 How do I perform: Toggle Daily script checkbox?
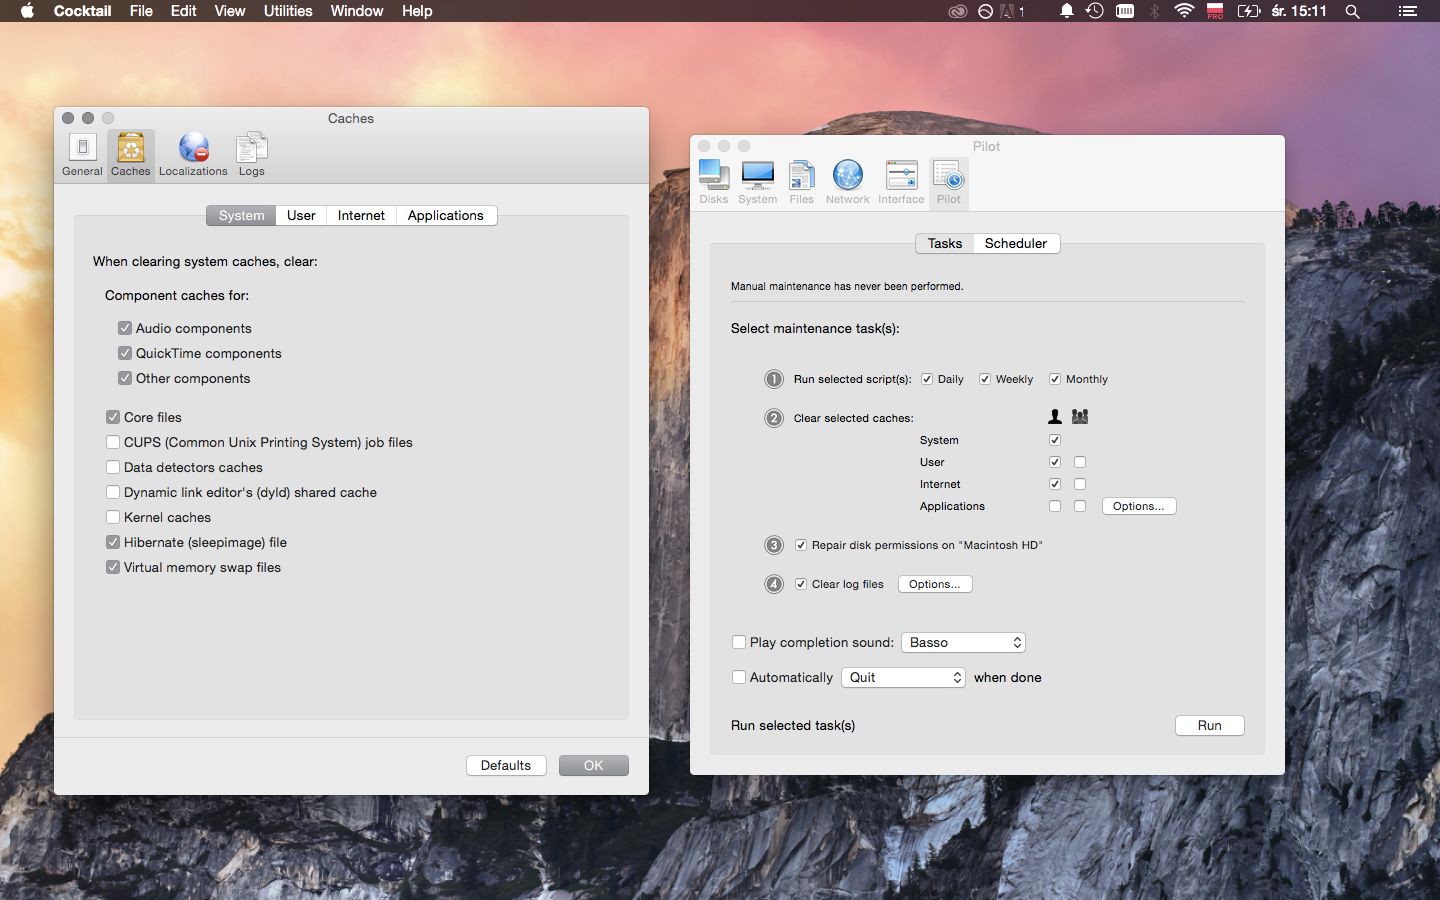927,379
